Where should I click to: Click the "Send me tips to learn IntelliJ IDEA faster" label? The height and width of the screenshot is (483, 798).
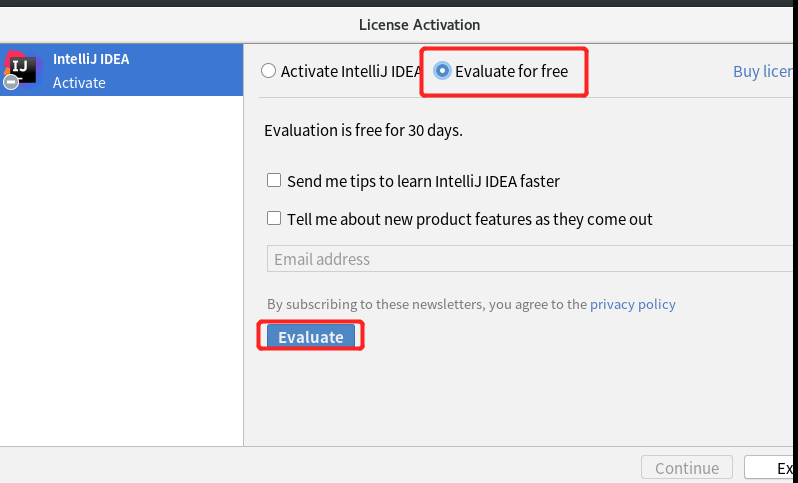pyautogui.click(x=423, y=182)
